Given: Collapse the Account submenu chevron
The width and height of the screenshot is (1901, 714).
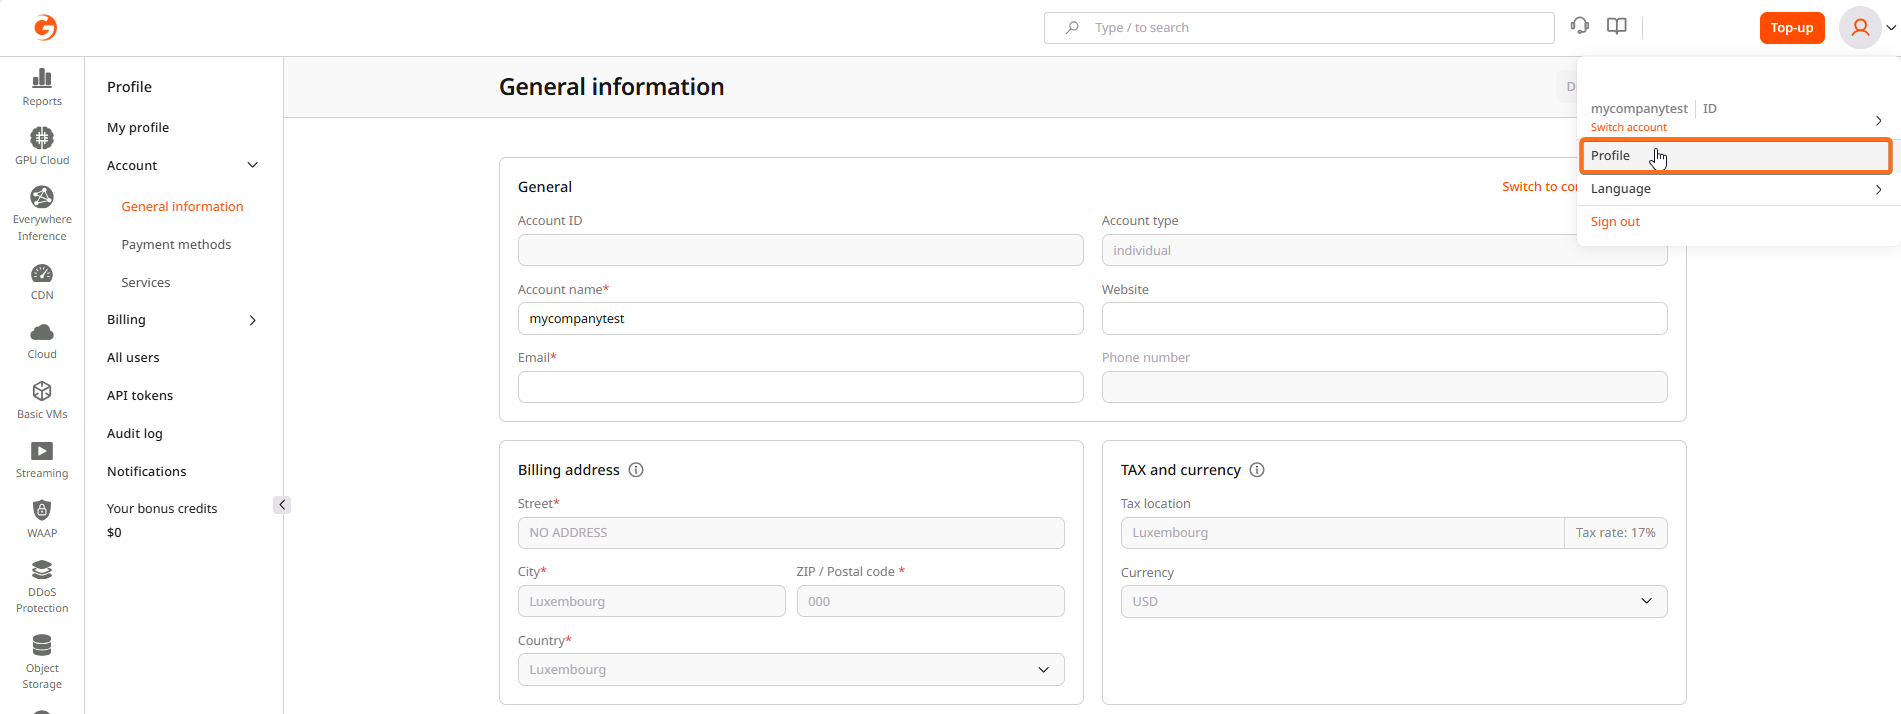Looking at the screenshot, I should click(x=253, y=165).
